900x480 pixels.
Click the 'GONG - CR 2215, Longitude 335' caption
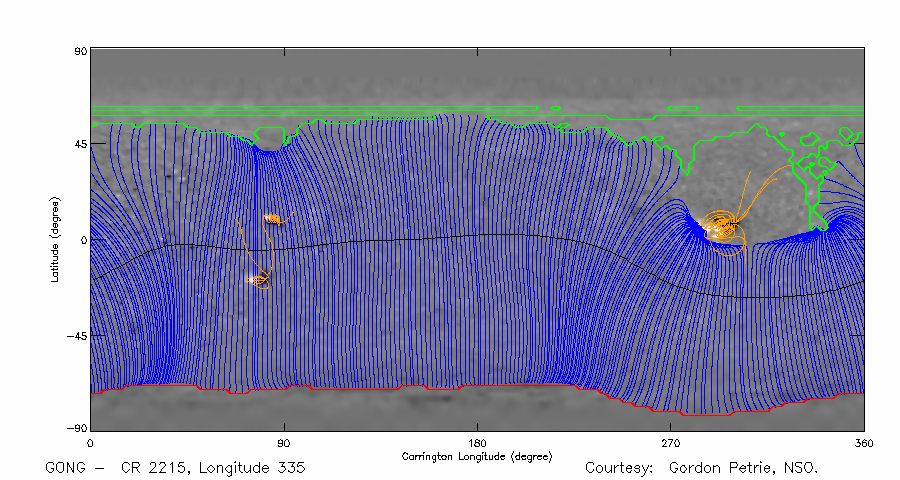pos(175,468)
